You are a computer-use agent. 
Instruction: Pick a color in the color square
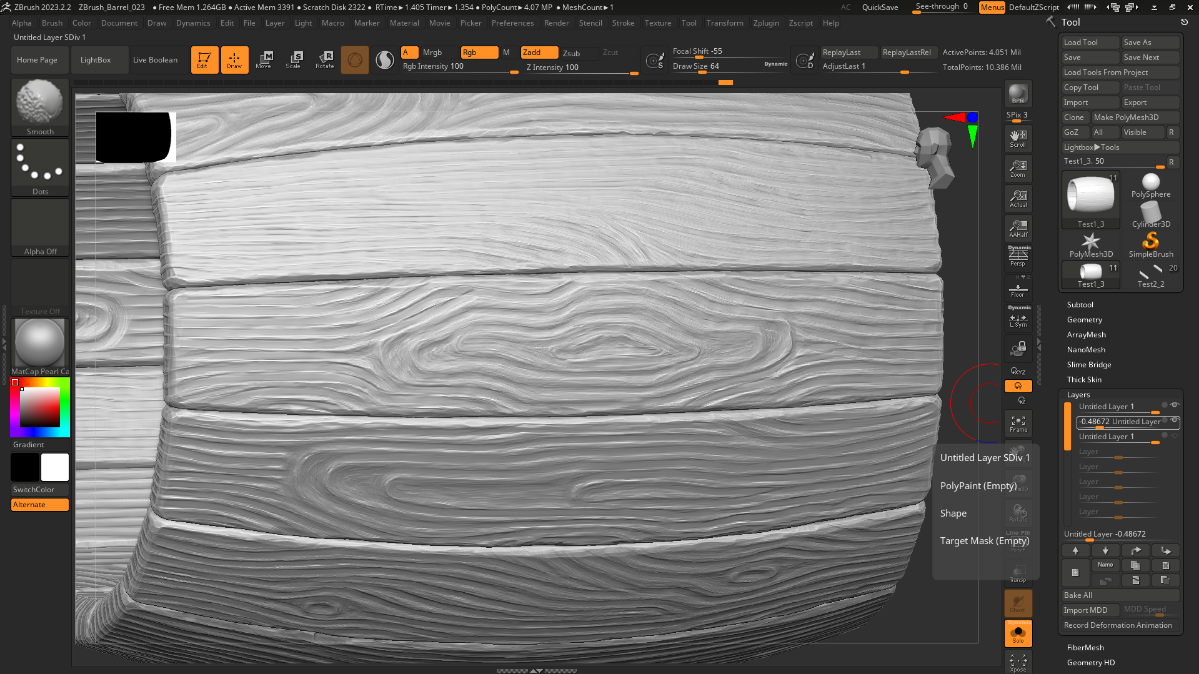[40, 407]
